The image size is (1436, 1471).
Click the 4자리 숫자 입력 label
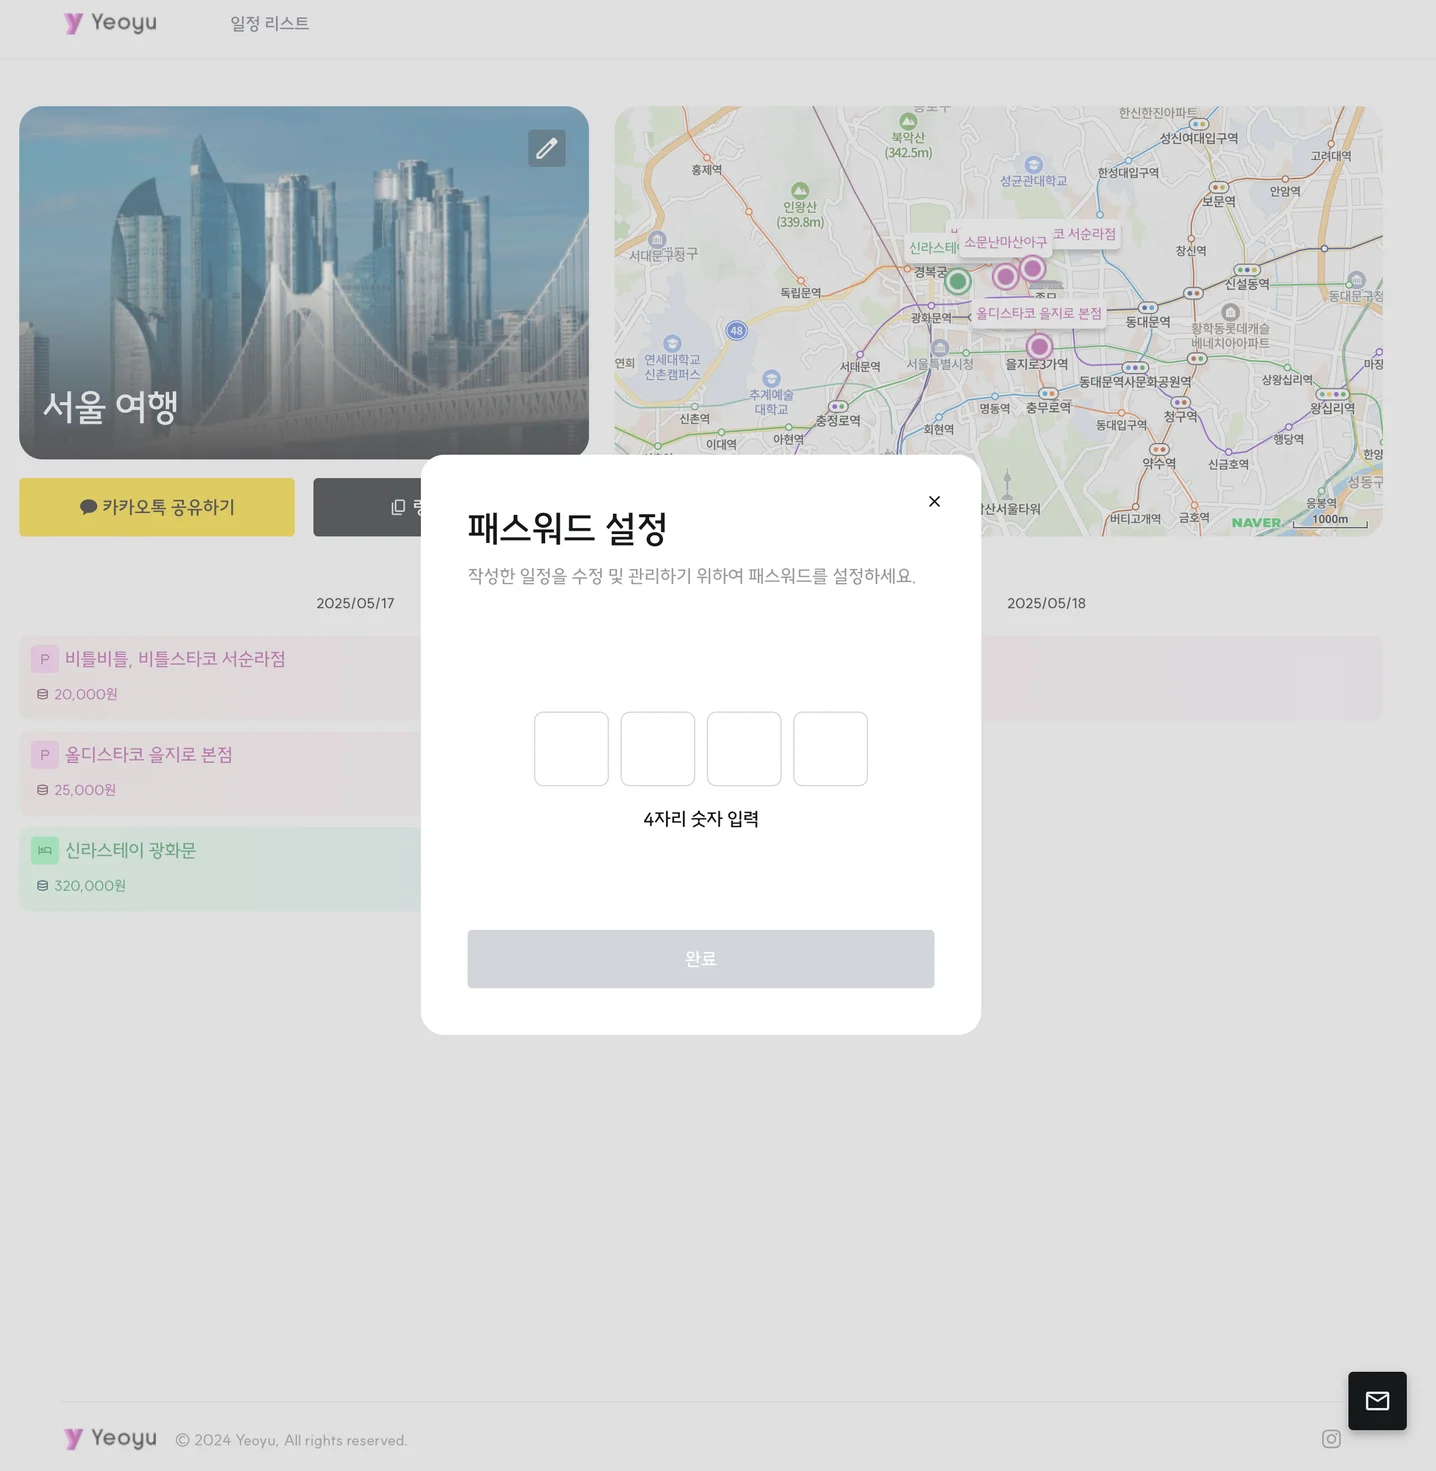[701, 819]
